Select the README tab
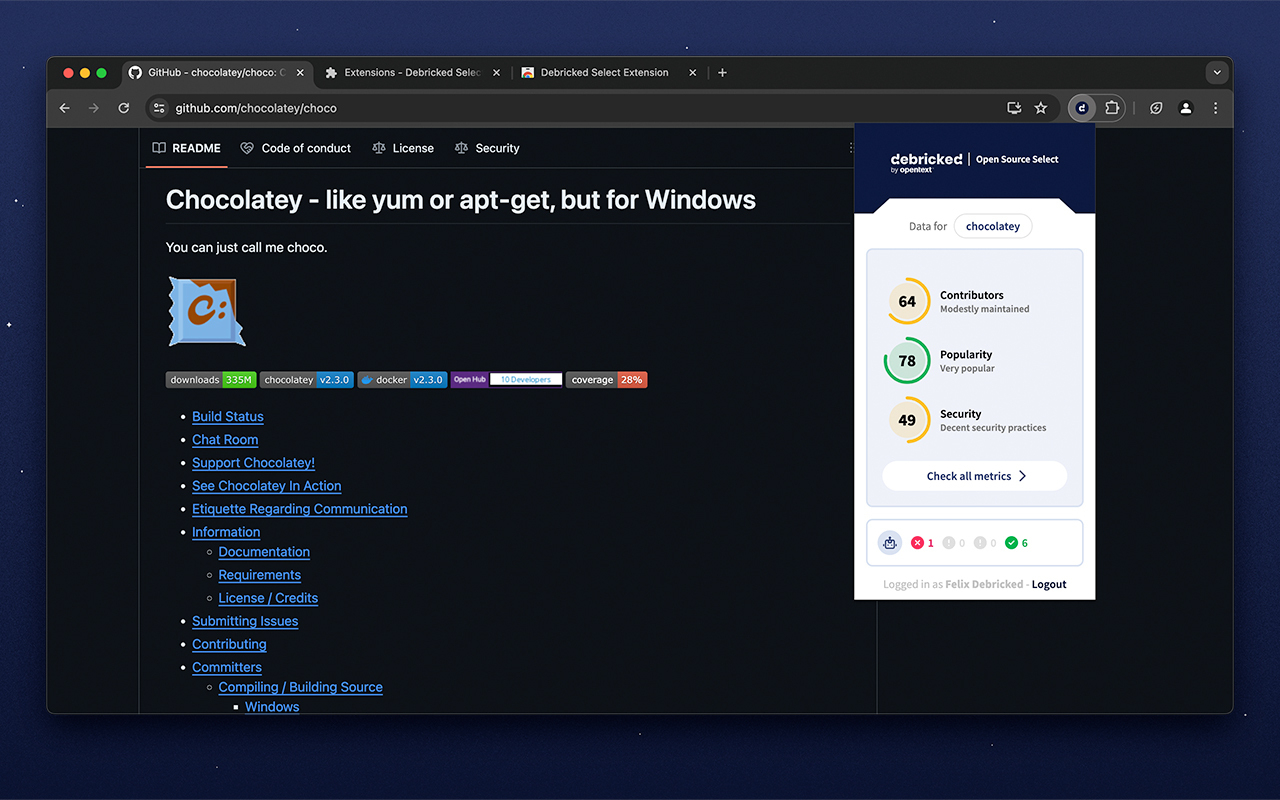 point(186,148)
